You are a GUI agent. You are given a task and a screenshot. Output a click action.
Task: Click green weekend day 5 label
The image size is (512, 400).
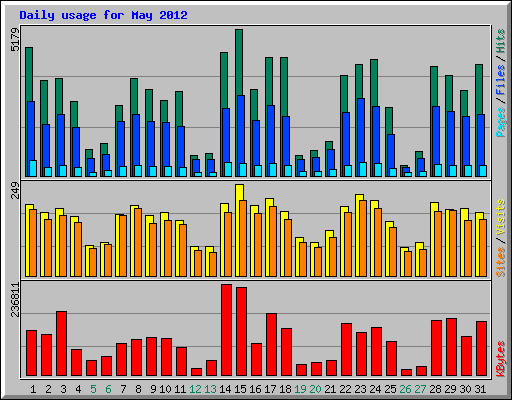[x=93, y=389]
